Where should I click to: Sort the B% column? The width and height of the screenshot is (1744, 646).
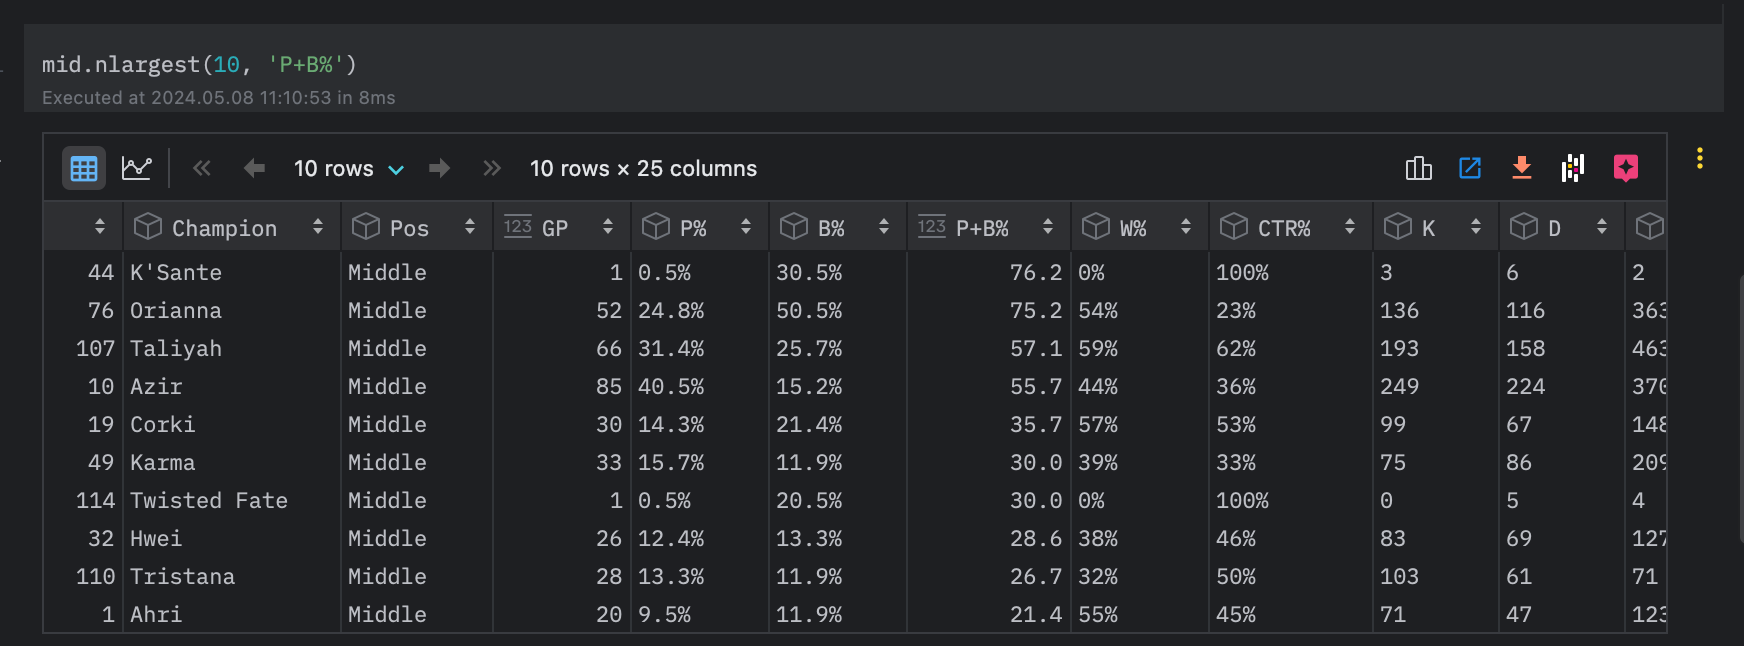884,227
